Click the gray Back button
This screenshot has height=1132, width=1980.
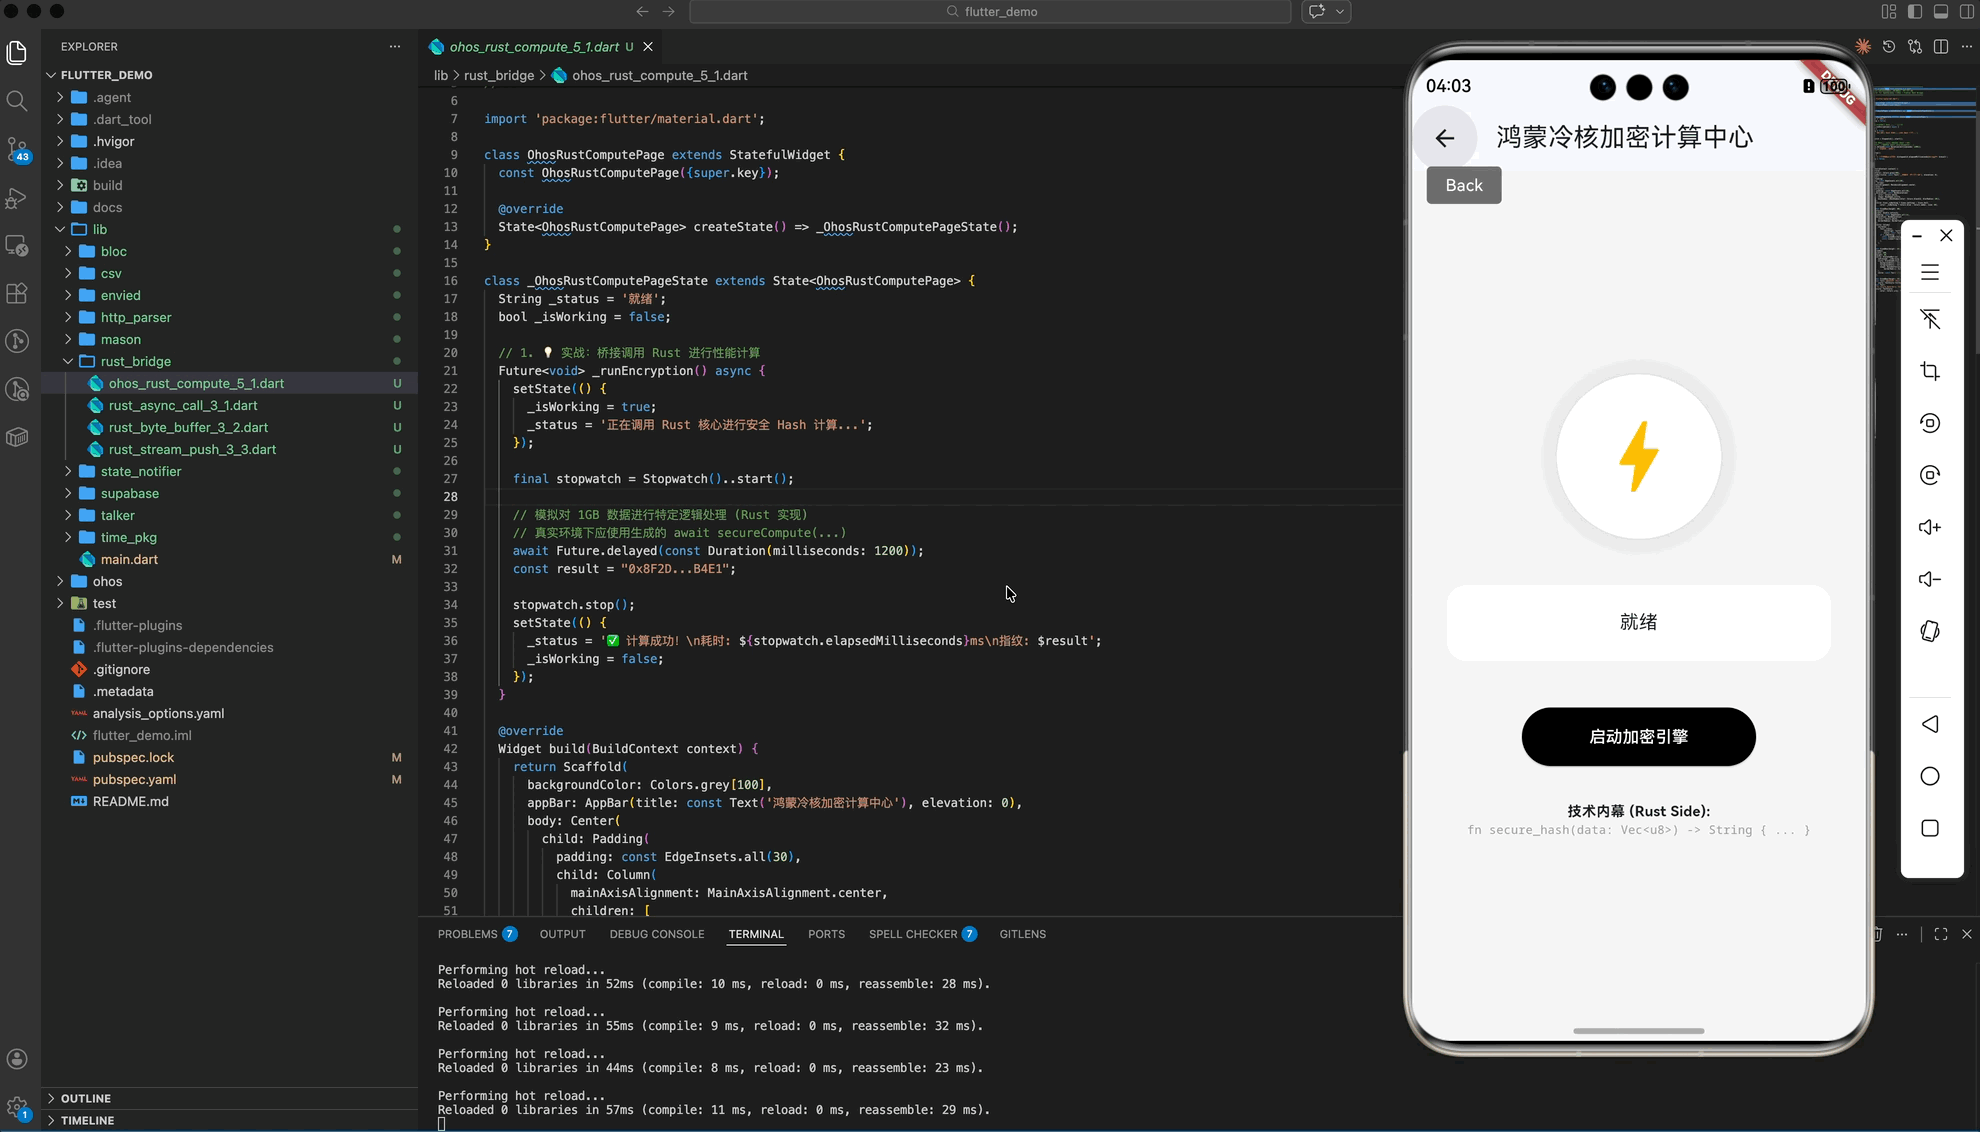click(x=1463, y=185)
